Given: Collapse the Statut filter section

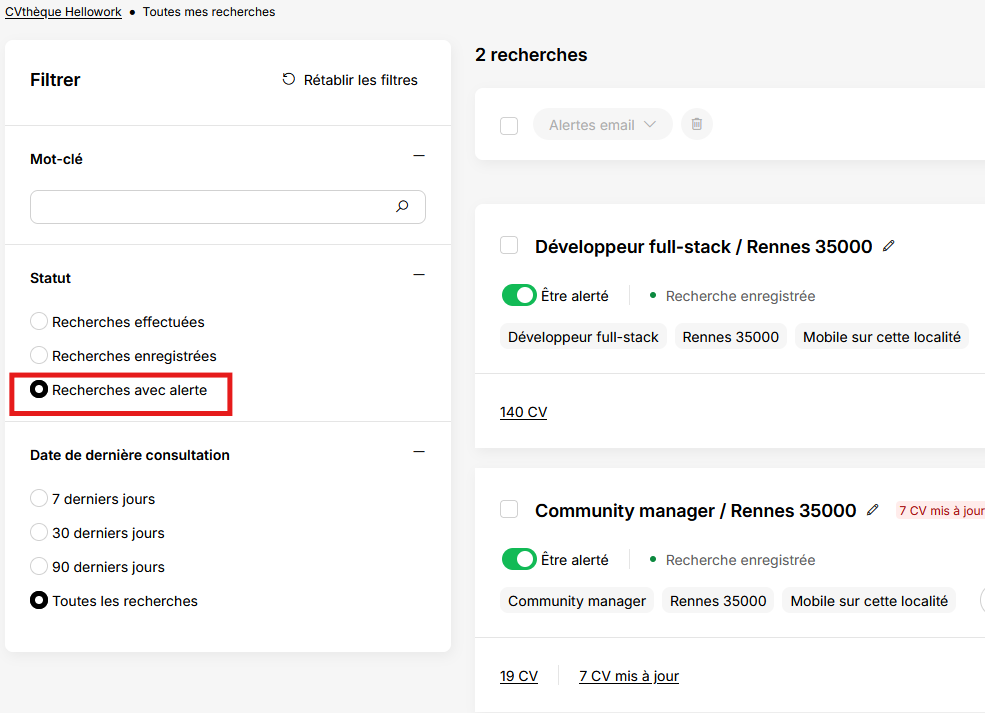Looking at the screenshot, I should (x=419, y=275).
